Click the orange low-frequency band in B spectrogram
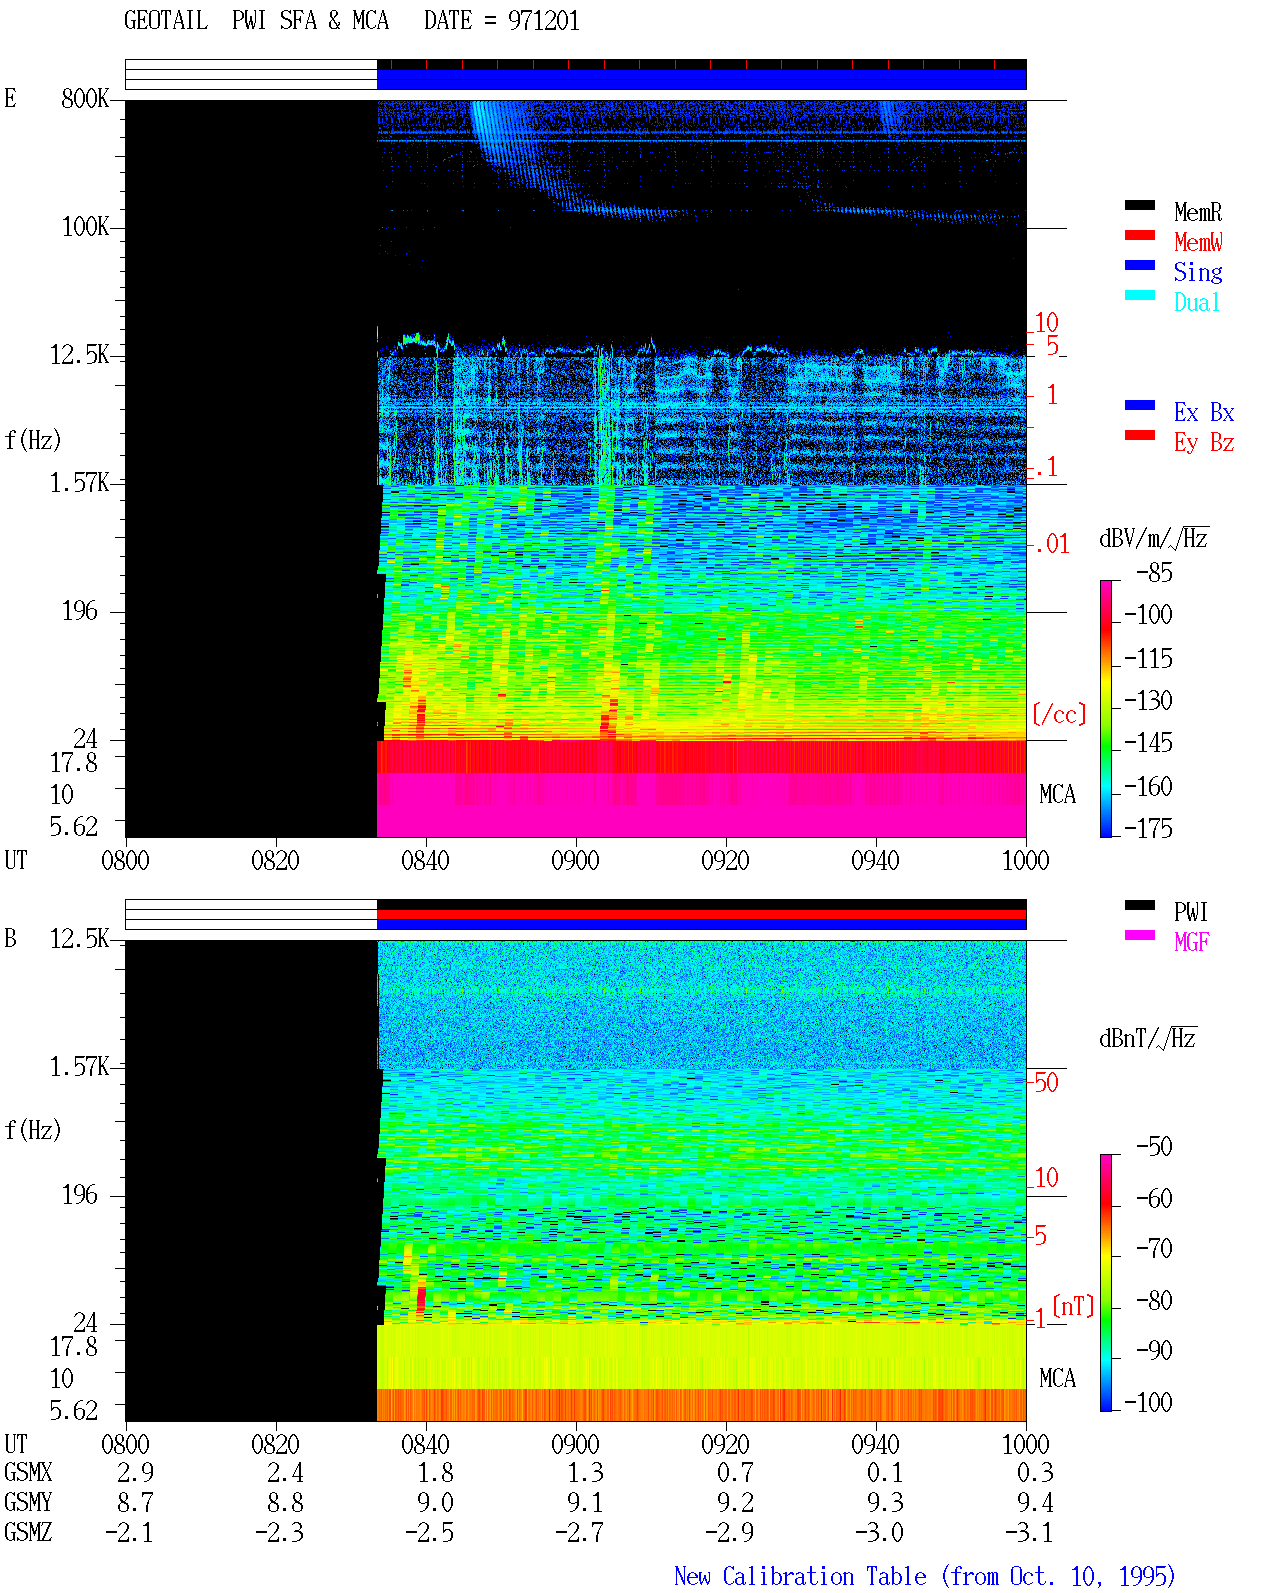The height and width of the screenshot is (1593, 1280). tap(701, 1405)
